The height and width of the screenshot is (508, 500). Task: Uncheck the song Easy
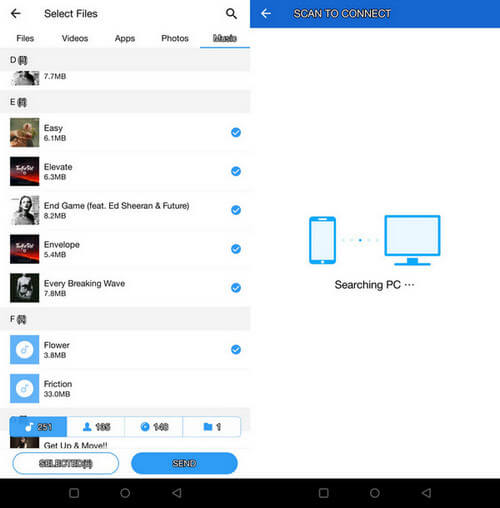pyautogui.click(x=236, y=132)
